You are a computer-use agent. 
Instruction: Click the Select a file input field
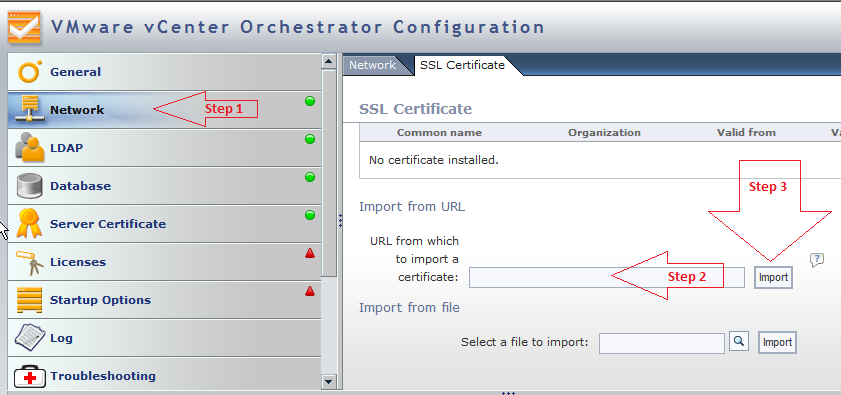click(662, 343)
